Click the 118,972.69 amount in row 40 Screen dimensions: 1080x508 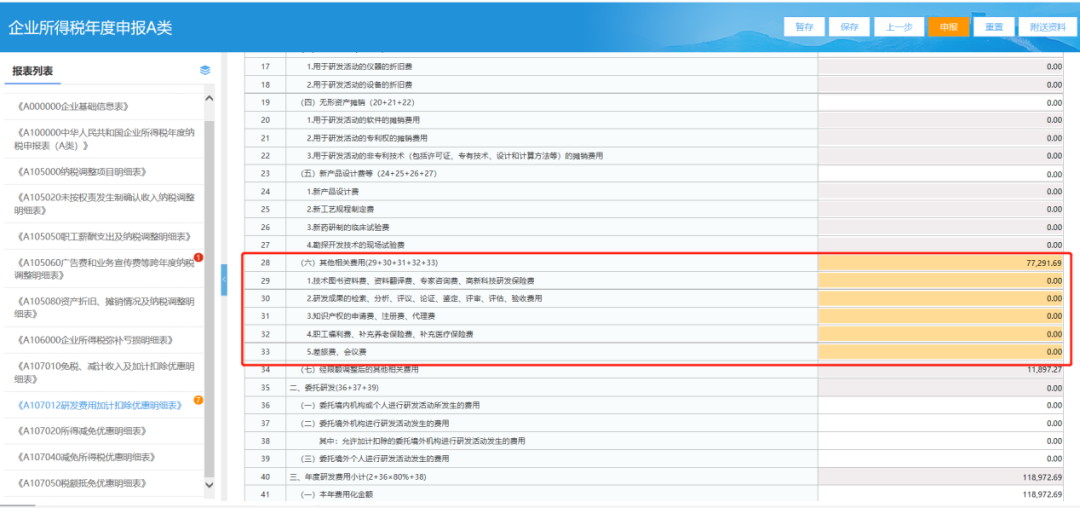click(x=1042, y=476)
